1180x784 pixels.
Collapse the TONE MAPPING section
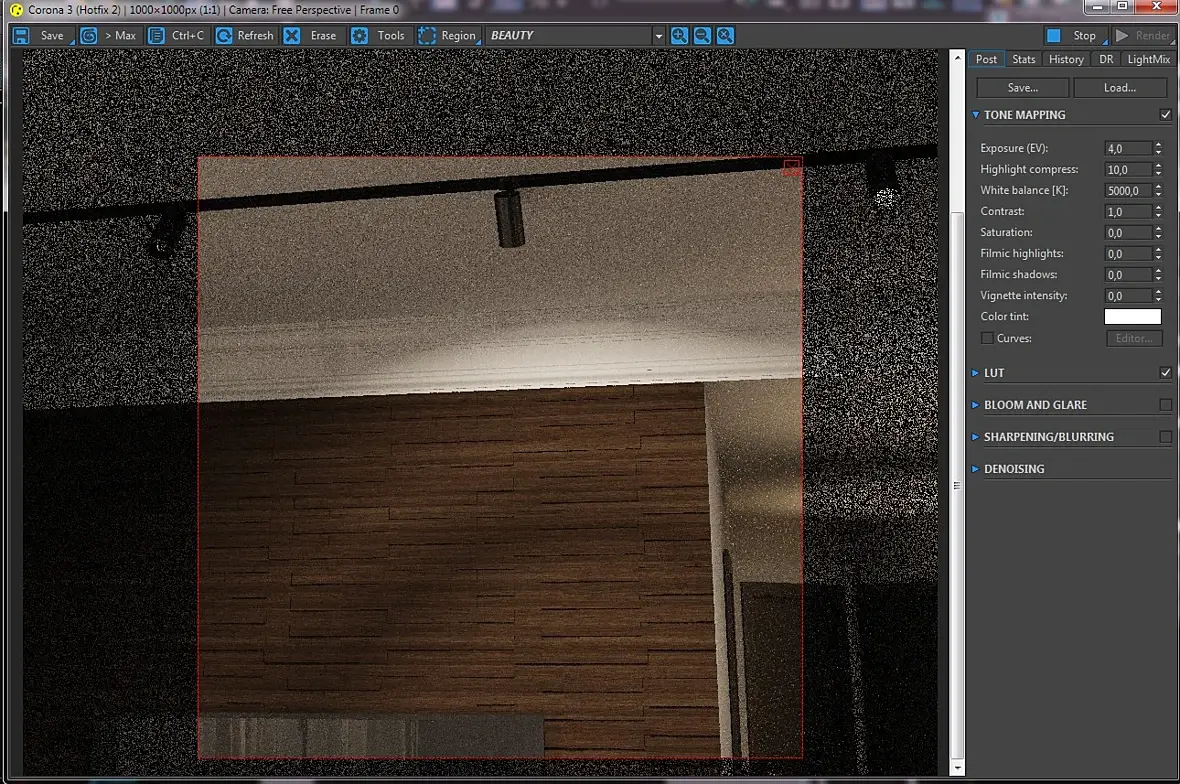tap(976, 115)
